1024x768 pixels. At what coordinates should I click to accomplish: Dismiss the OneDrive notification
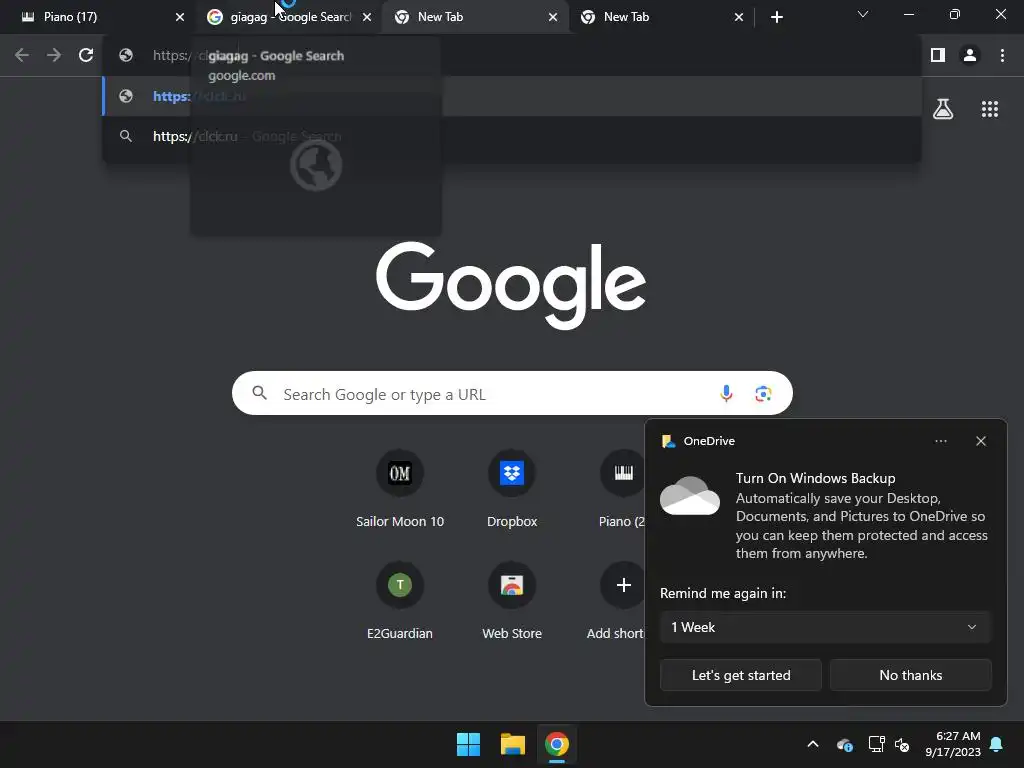pyautogui.click(x=981, y=441)
